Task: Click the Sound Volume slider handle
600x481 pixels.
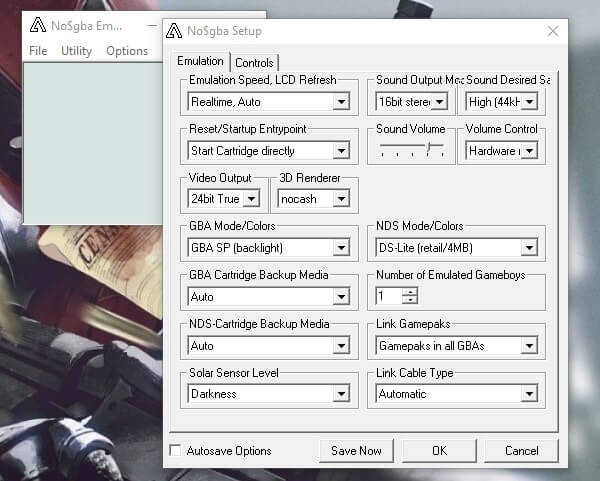Action: (429, 148)
